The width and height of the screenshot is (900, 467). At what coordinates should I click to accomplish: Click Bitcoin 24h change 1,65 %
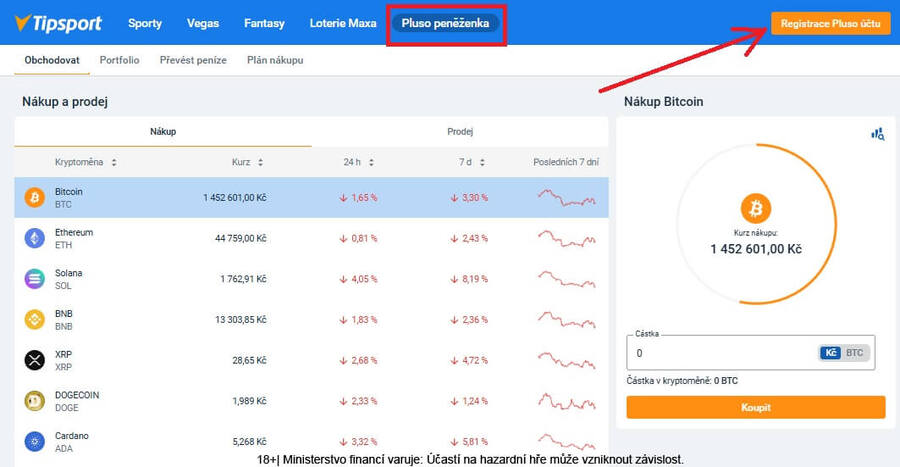click(x=358, y=197)
